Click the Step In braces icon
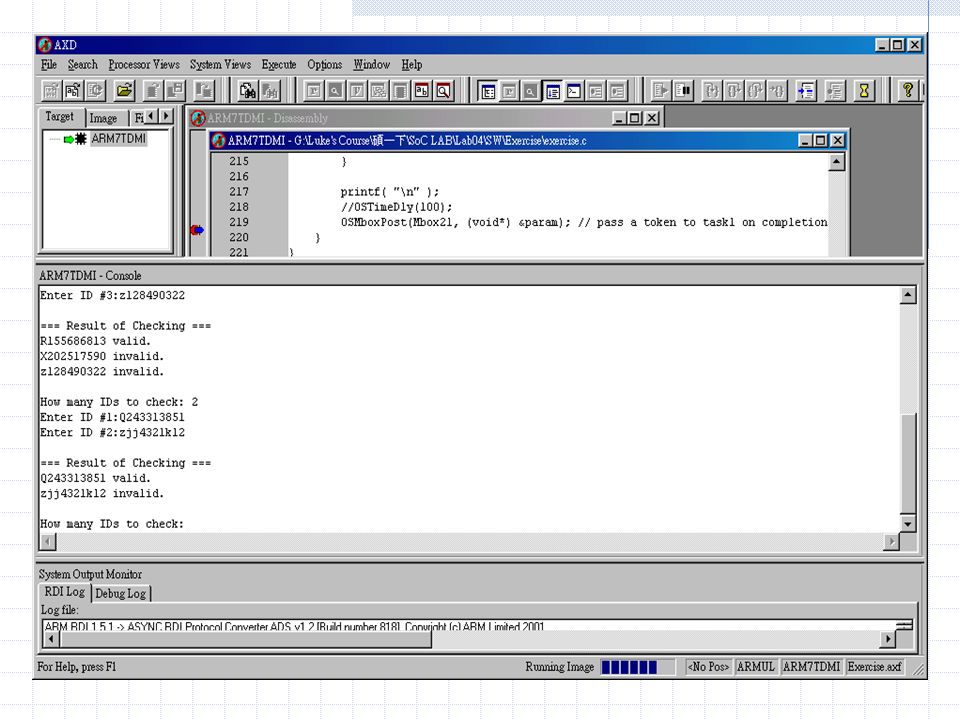The width and height of the screenshot is (960, 720). (x=711, y=91)
